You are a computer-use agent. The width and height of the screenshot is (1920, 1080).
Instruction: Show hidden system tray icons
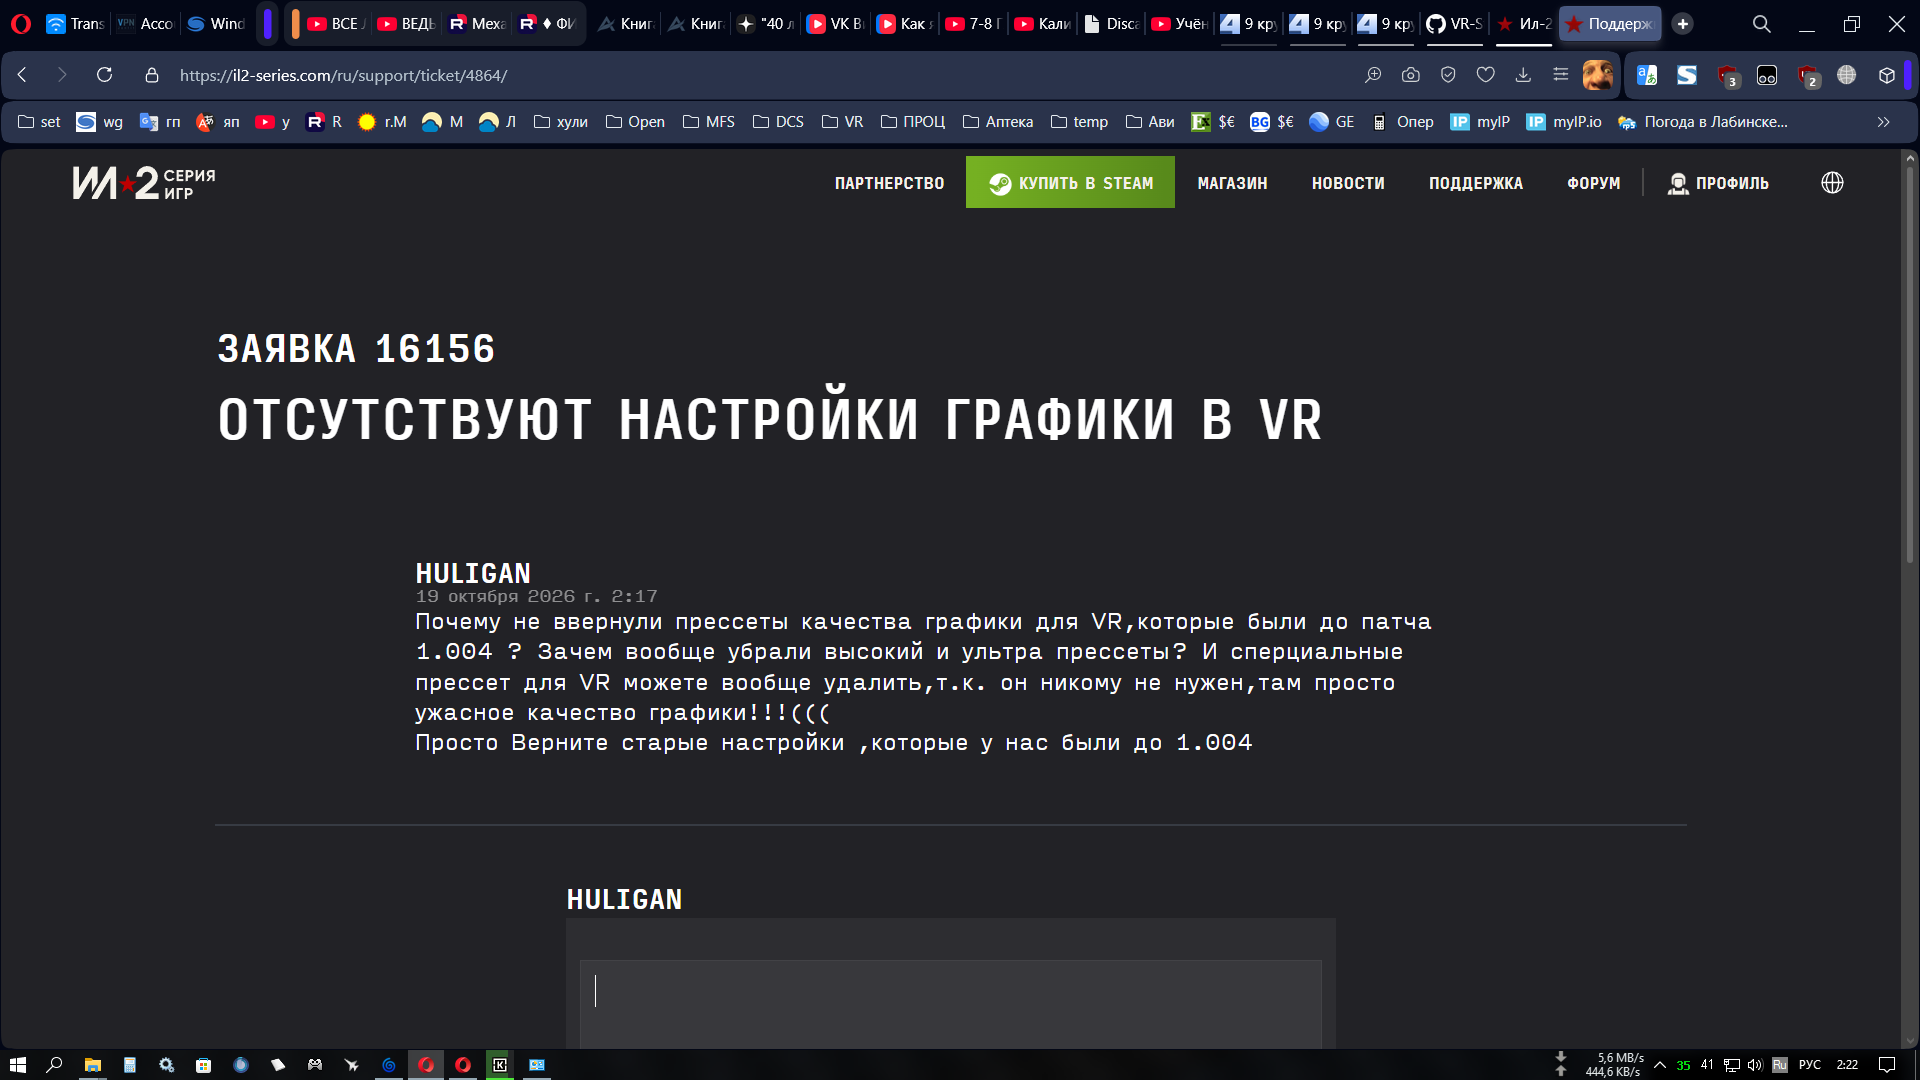(x=1660, y=1065)
